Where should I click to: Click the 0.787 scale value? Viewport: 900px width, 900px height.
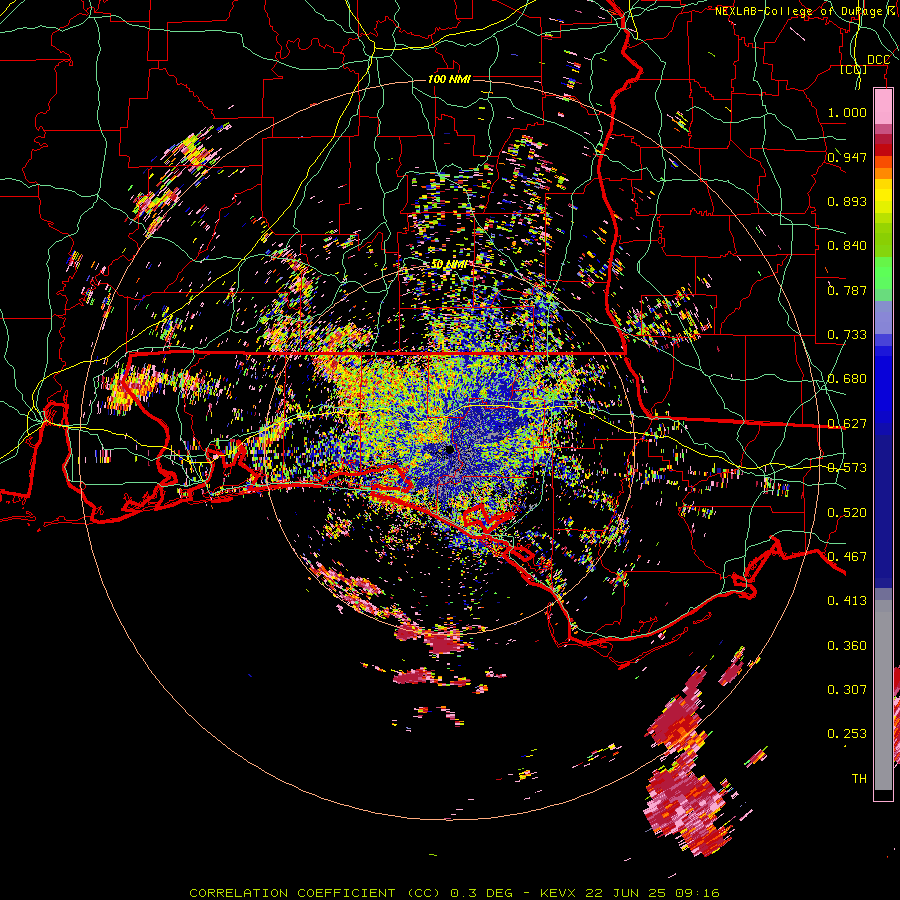click(x=847, y=290)
